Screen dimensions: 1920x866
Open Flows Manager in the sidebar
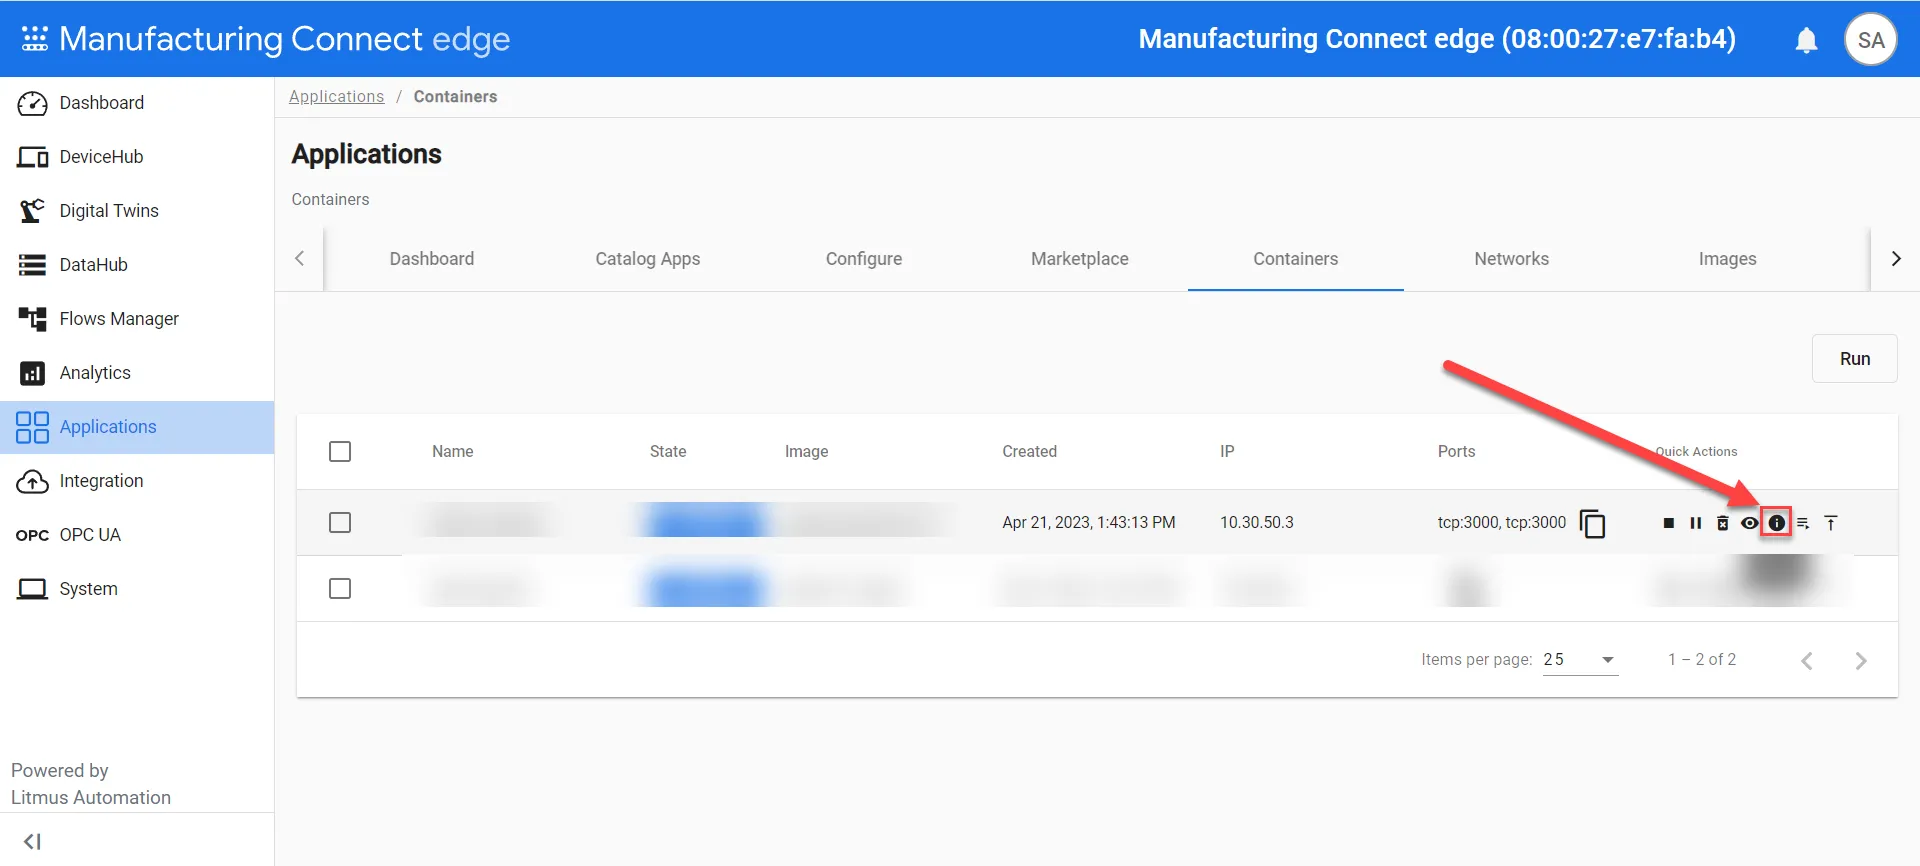click(137, 319)
